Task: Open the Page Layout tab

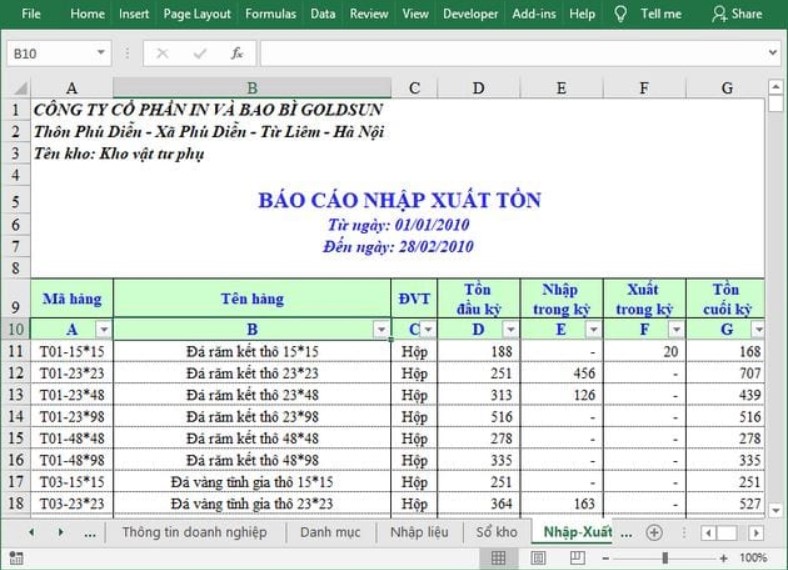Action: pyautogui.click(x=197, y=14)
